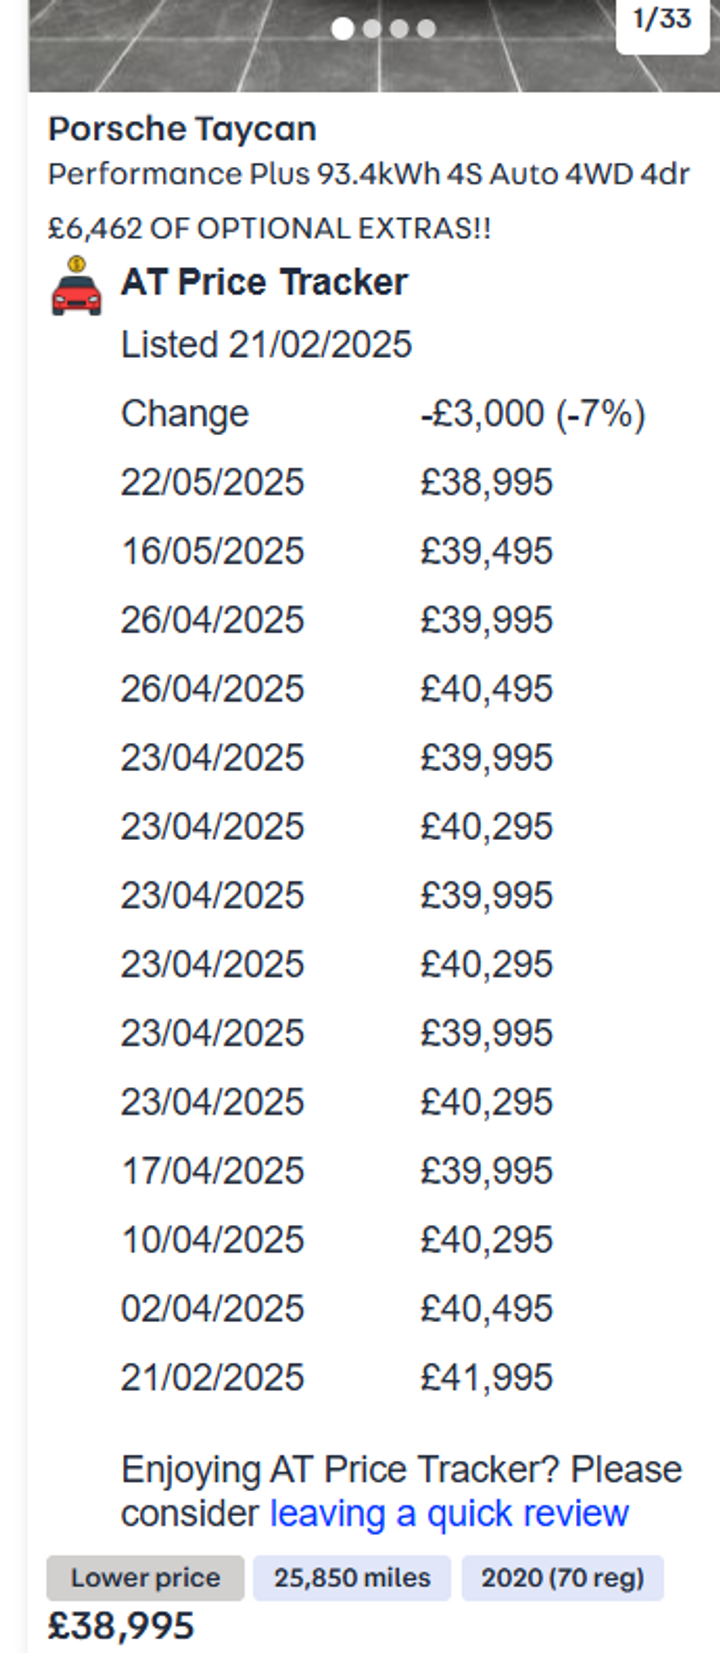The image size is (720, 1653).
Task: Click the '25,850 miles' tag
Action: 352,1578
